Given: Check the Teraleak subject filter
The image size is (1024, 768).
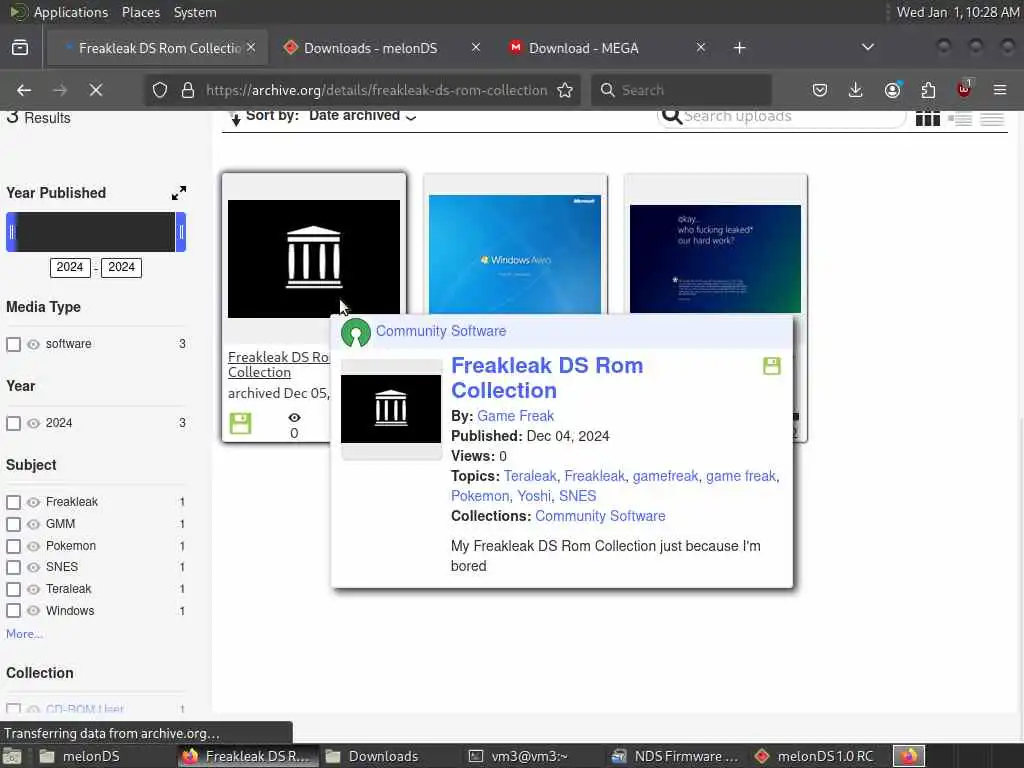Looking at the screenshot, I should coord(13,589).
